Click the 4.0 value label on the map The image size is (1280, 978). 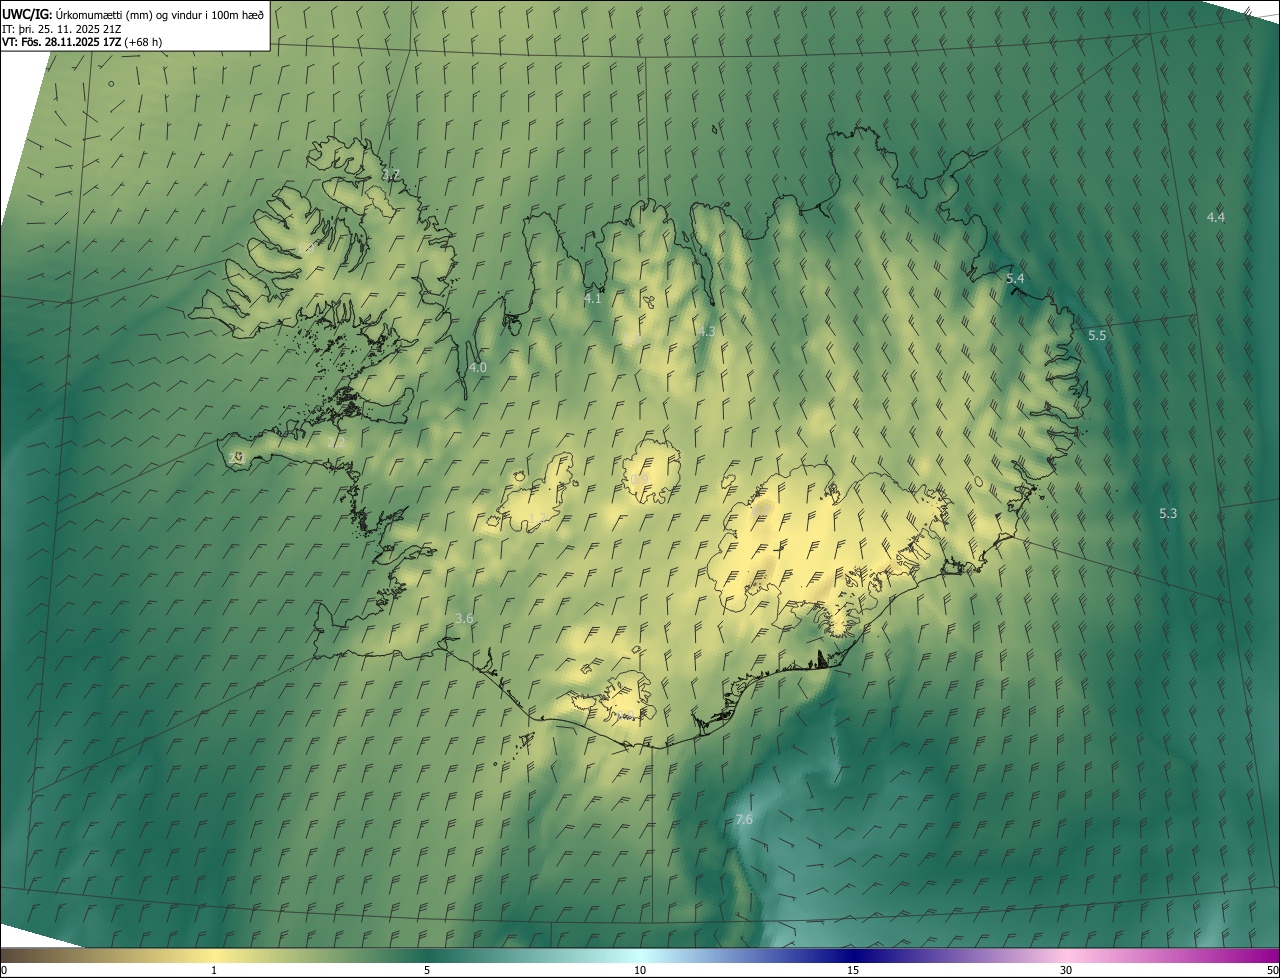pyautogui.click(x=478, y=367)
